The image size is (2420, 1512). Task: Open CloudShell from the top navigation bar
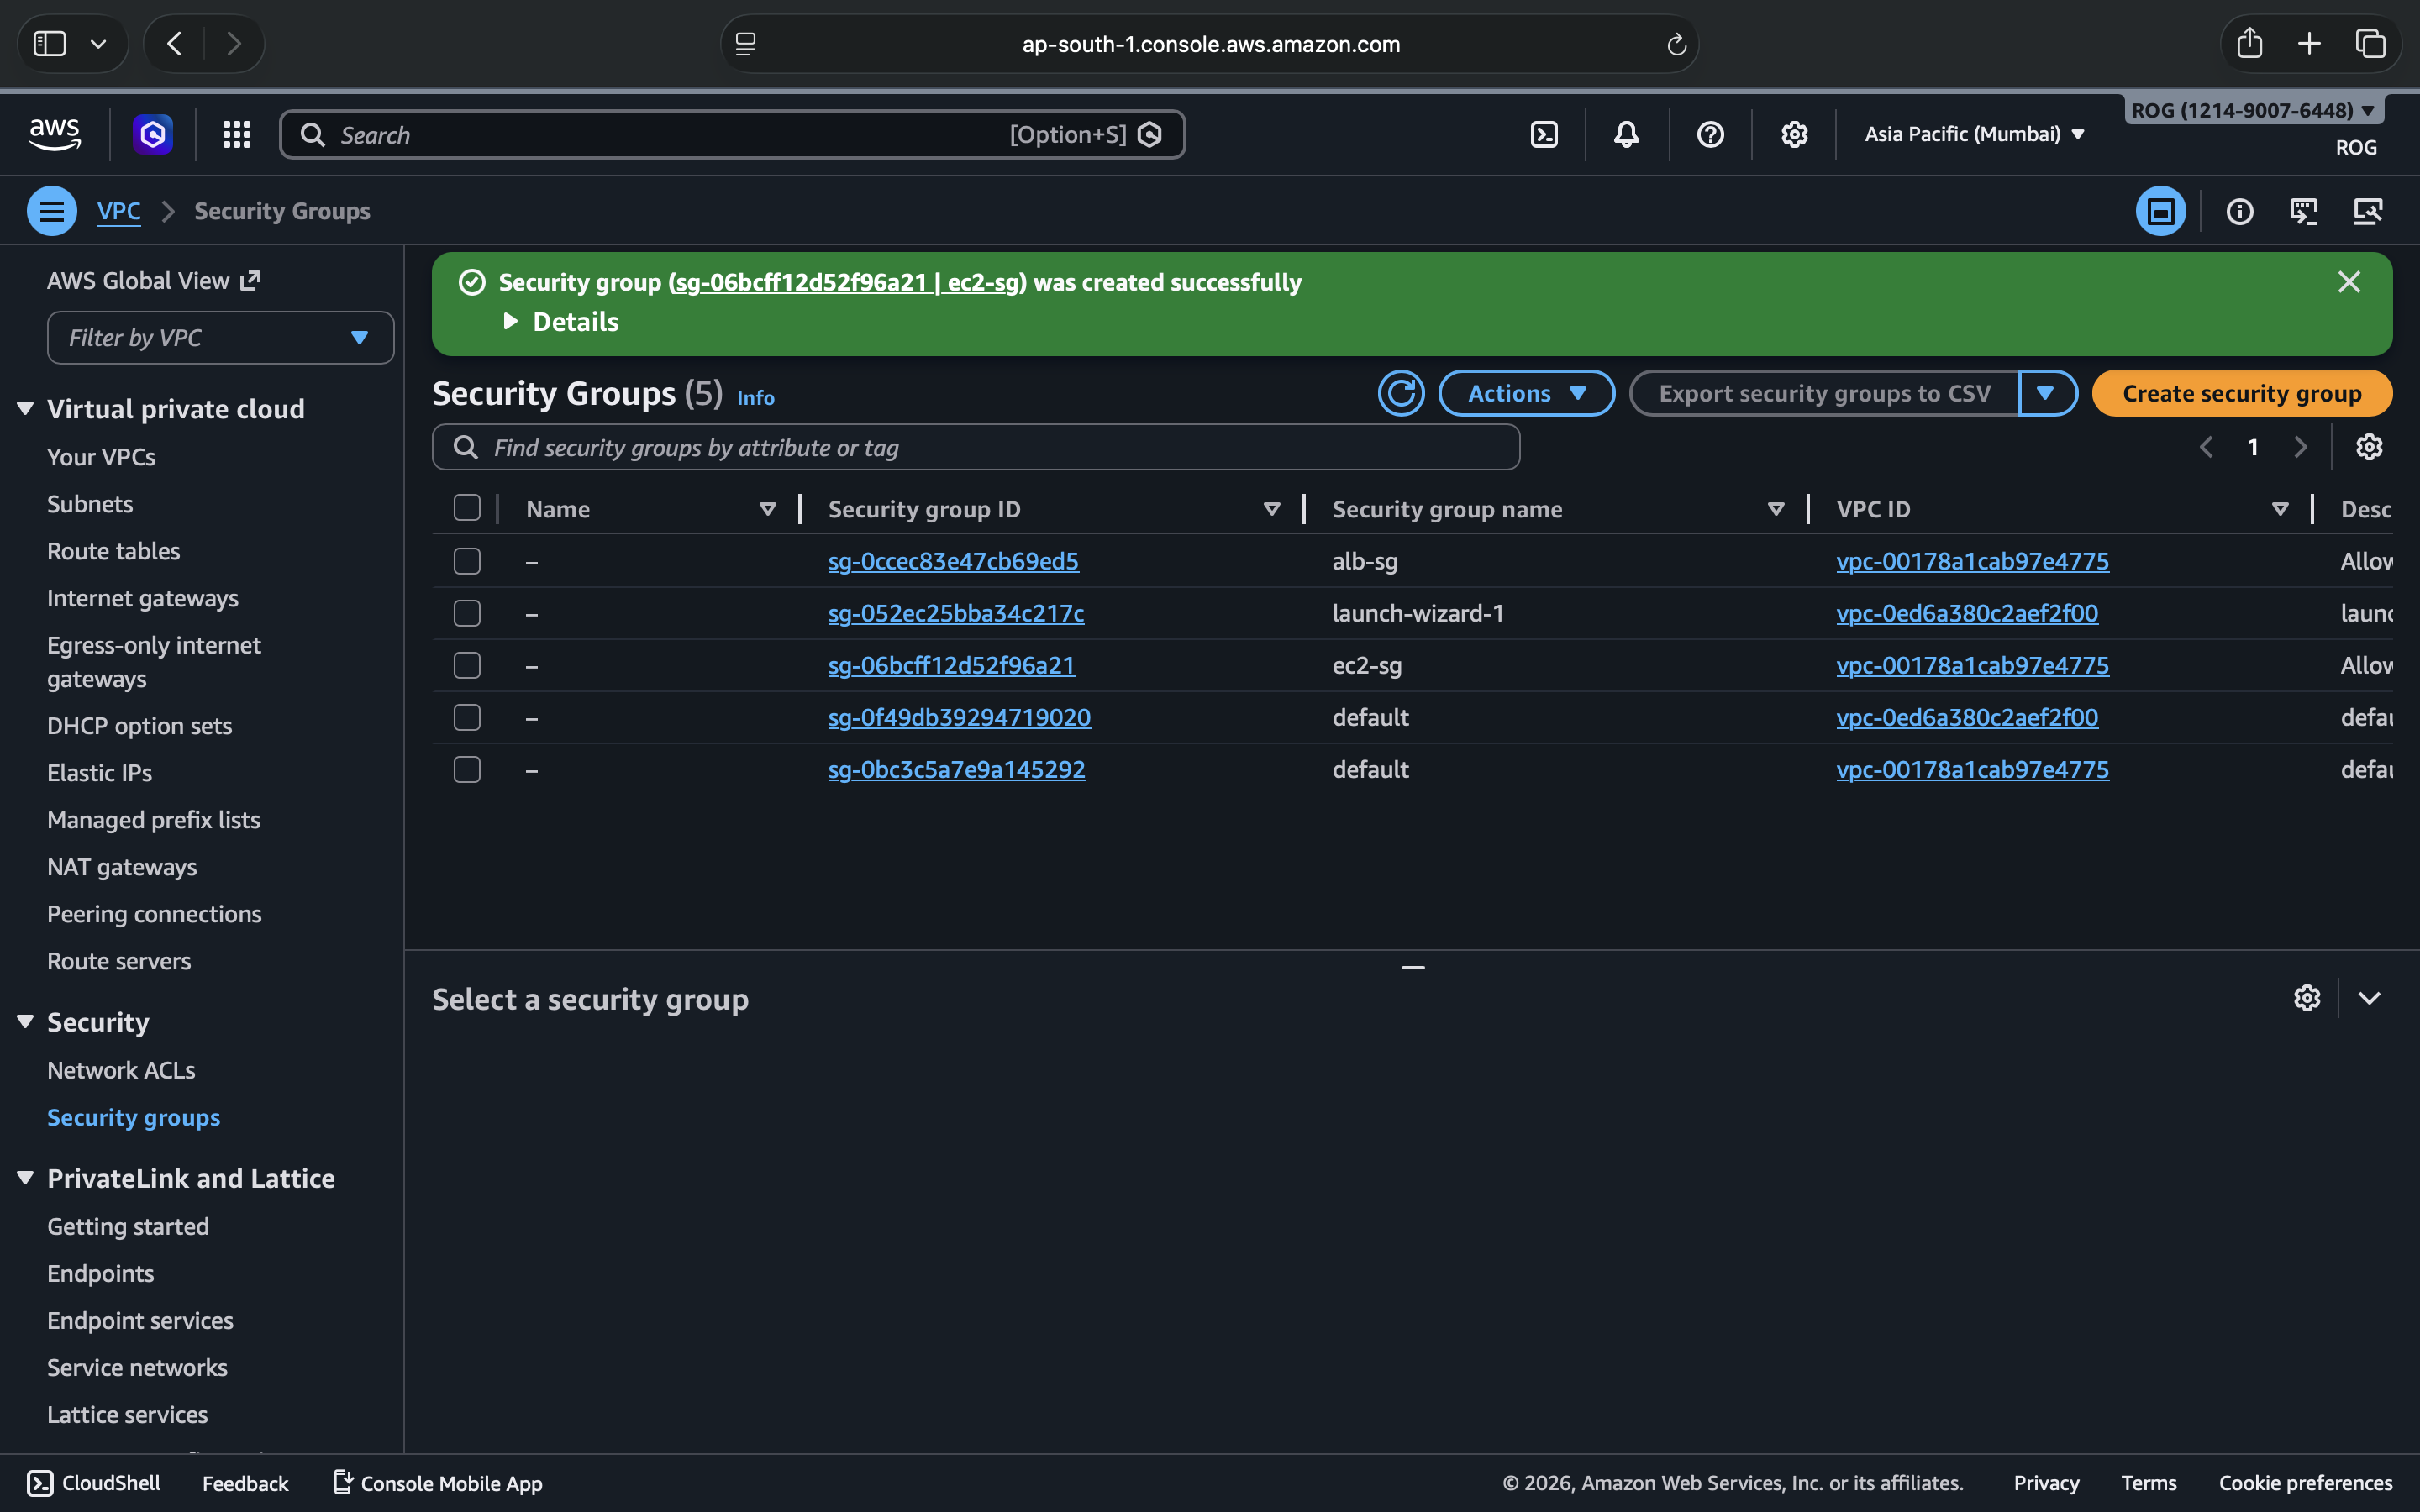[1544, 134]
